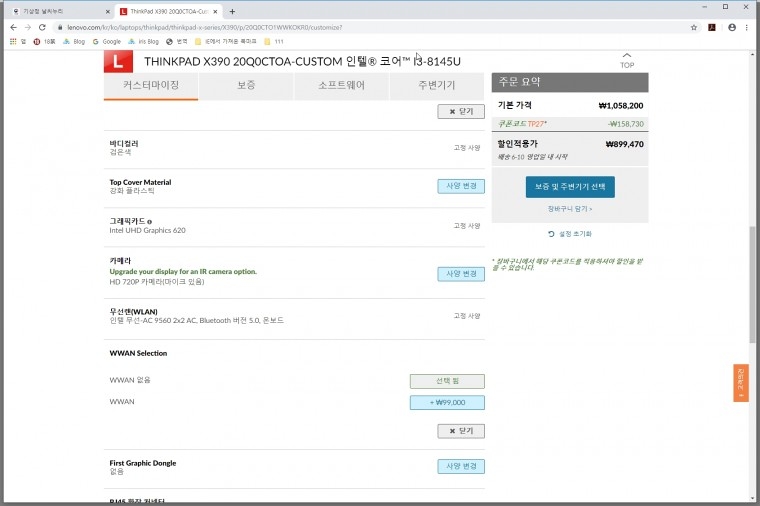Close the ThinkPad X390 tab
The height and width of the screenshot is (506, 760).
pos(215,11)
